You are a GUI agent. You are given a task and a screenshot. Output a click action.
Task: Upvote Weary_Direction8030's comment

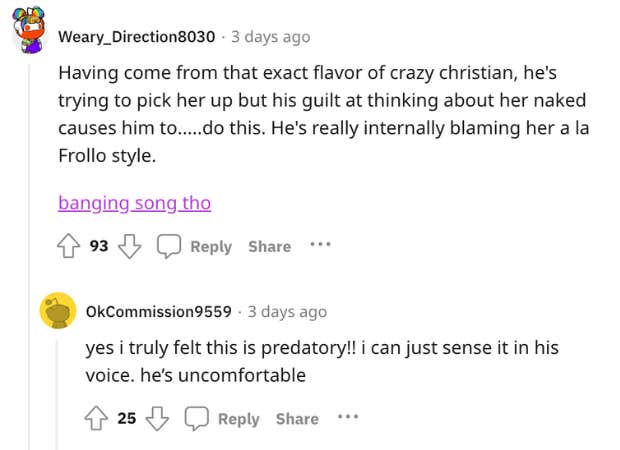69,246
